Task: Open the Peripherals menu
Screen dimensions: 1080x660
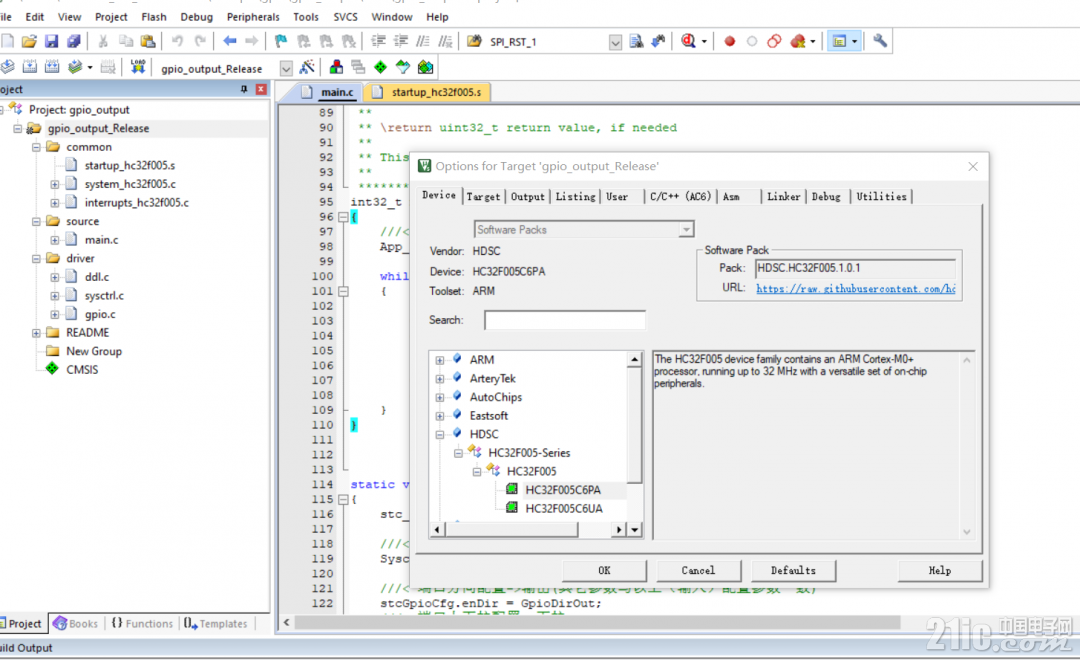Action: pyautogui.click(x=253, y=17)
